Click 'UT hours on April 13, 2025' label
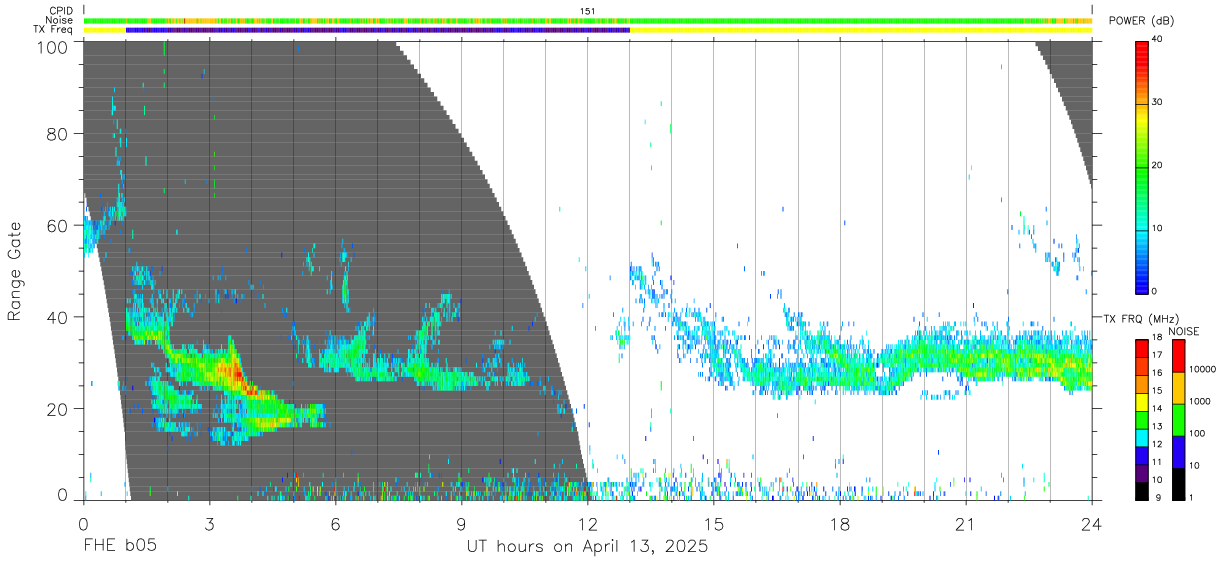Viewport: 1228px width, 567px height. tap(587, 547)
